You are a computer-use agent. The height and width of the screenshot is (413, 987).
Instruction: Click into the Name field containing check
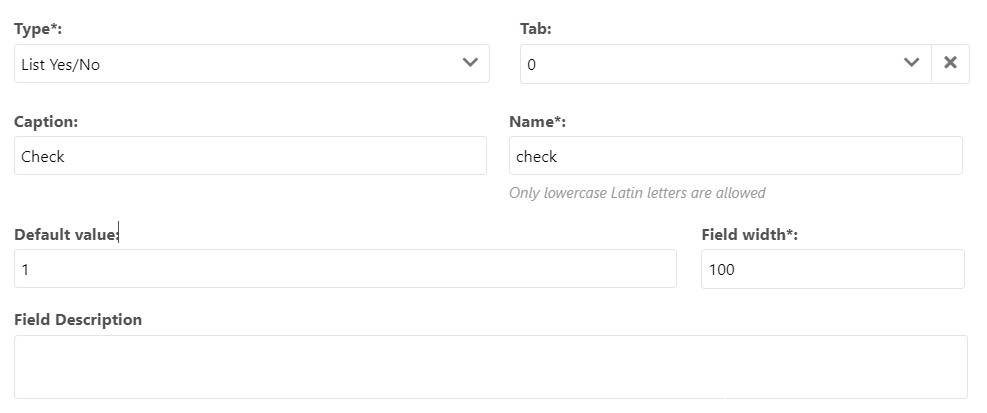pos(736,156)
